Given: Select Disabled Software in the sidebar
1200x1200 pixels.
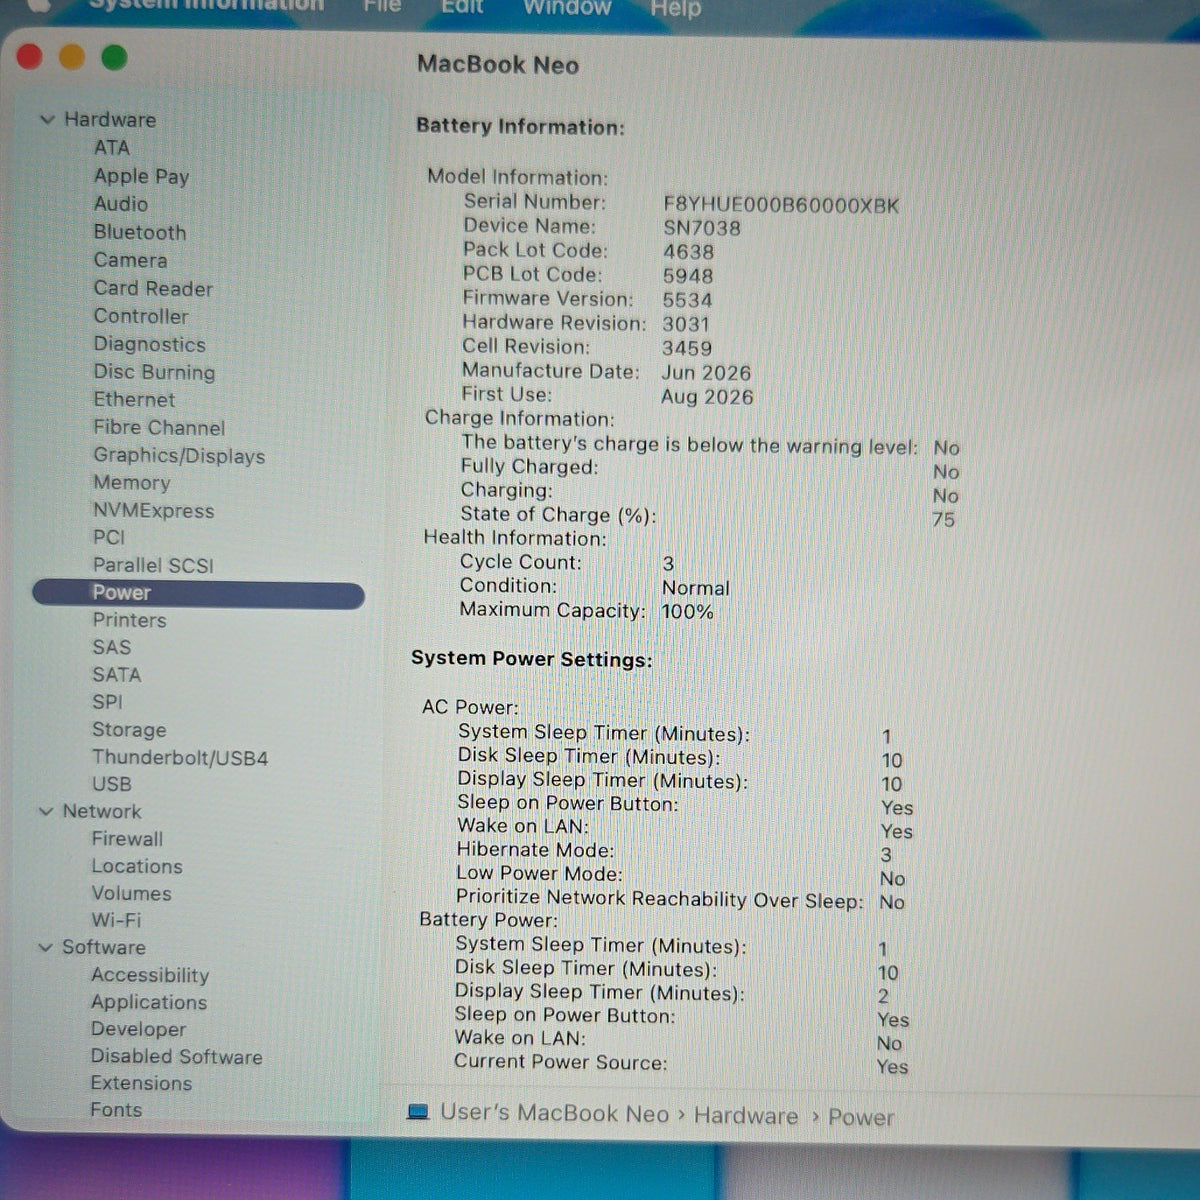Looking at the screenshot, I should click(x=177, y=1056).
